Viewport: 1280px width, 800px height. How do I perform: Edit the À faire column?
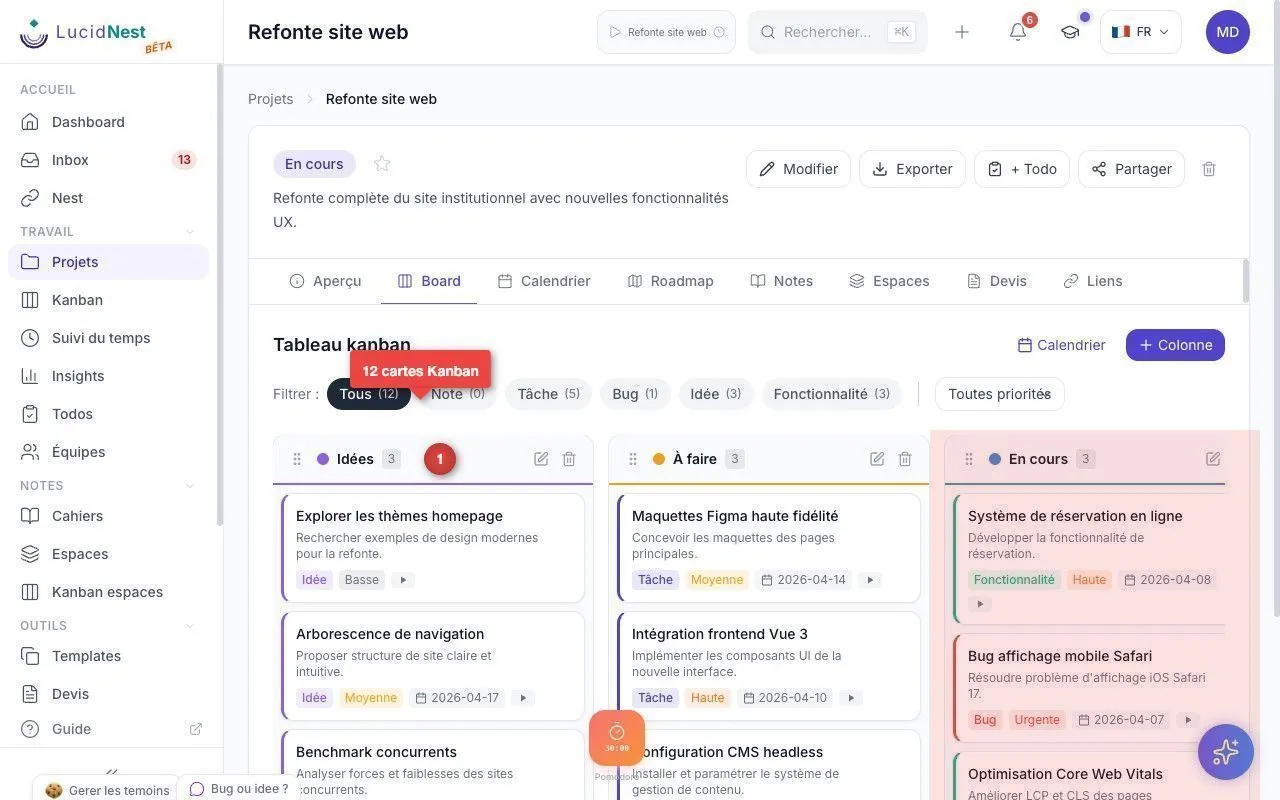pyautogui.click(x=877, y=459)
